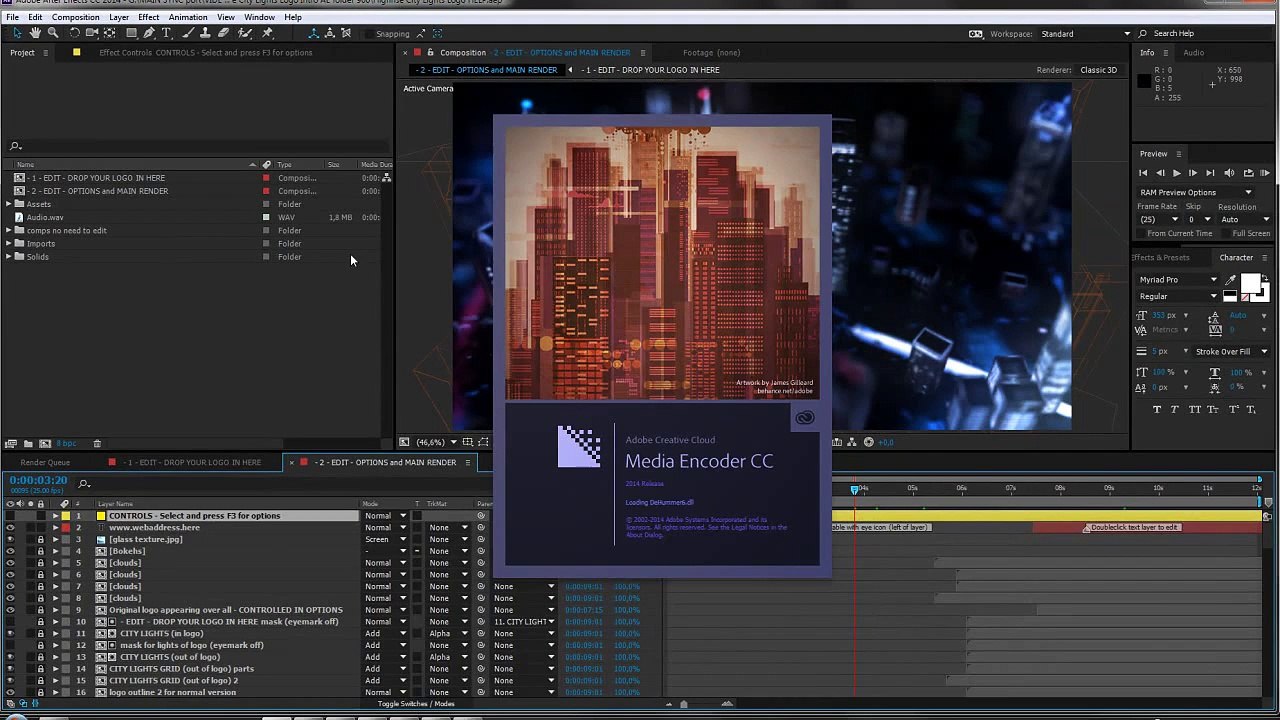The height and width of the screenshot is (720, 1280).
Task: Open the Regular font style dropdown
Action: tap(1178, 296)
